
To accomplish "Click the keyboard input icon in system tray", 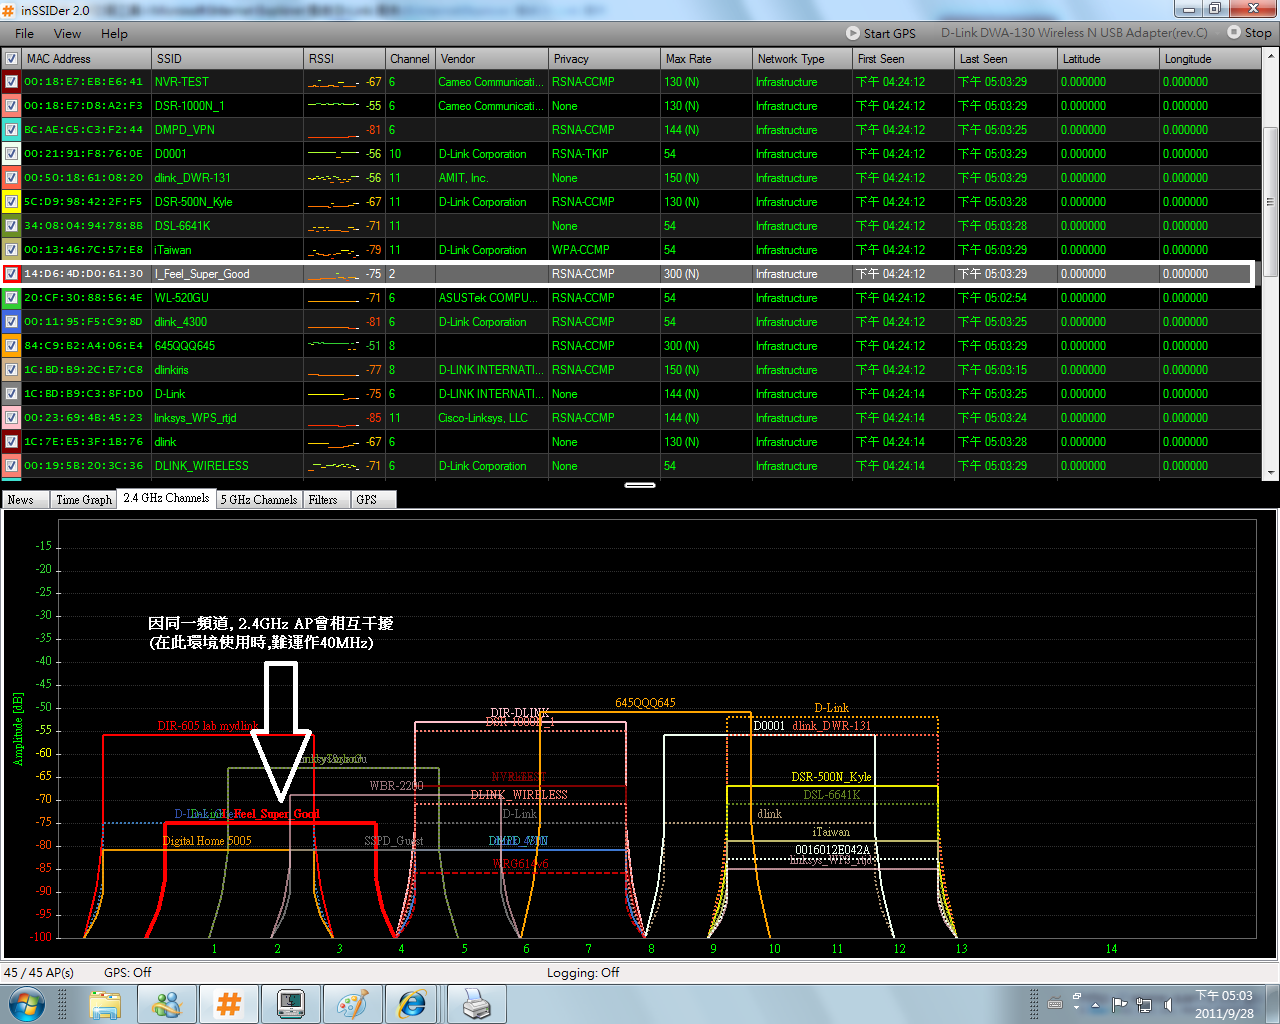I will tap(1054, 1004).
